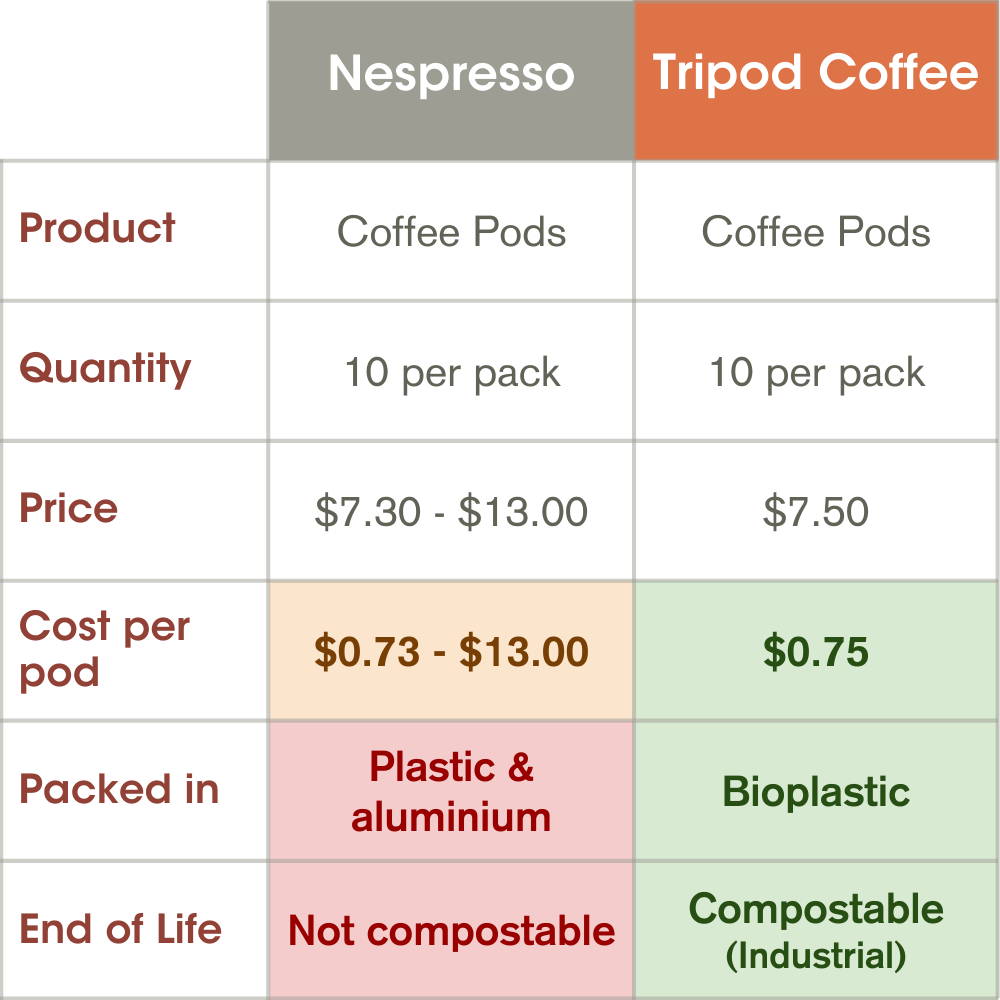Click the $7.30 - $13.00 price cell

451,512
